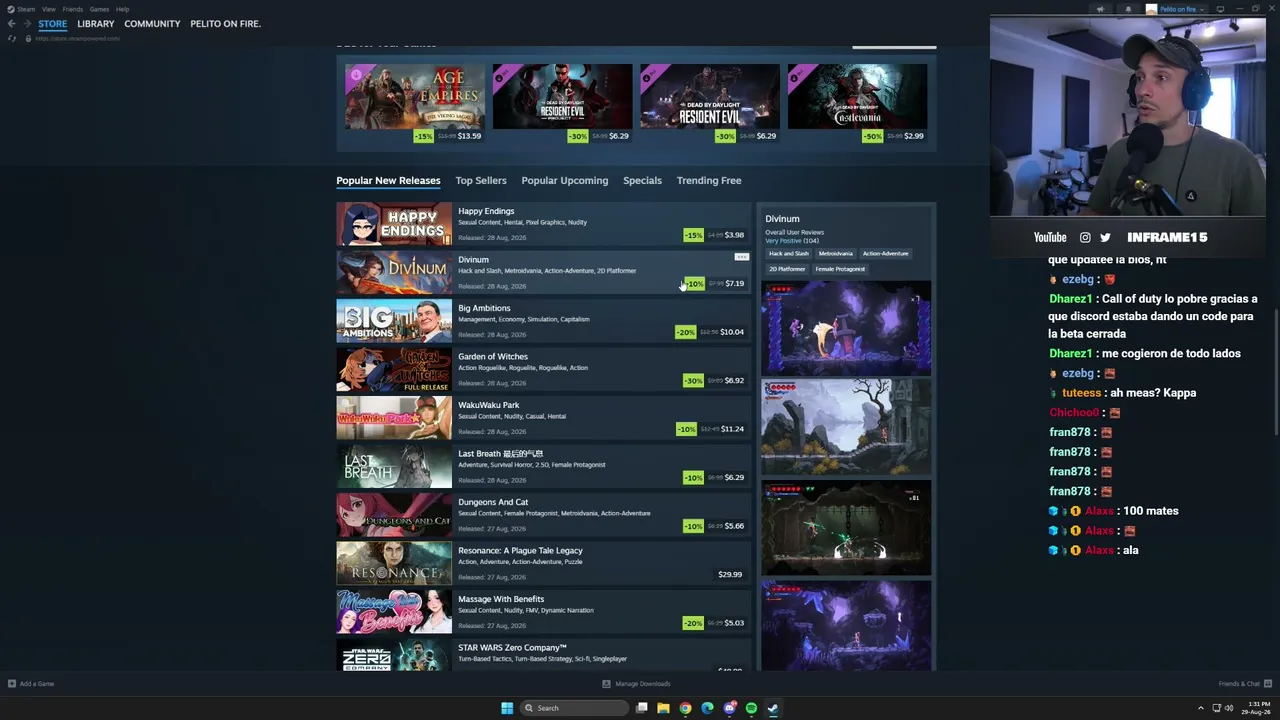The height and width of the screenshot is (720, 1280).
Task: Open the Steam notifications bell
Action: (1128, 9)
